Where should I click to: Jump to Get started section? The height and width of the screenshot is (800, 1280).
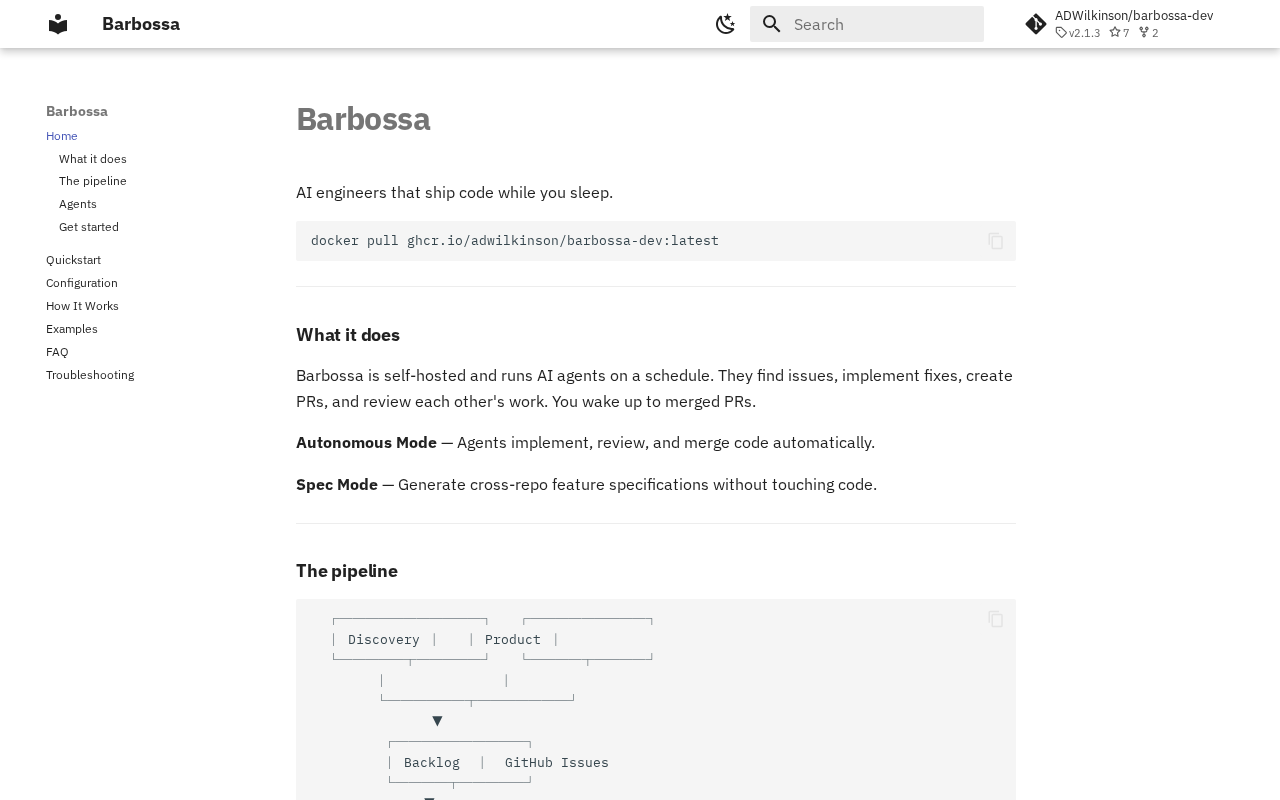pyautogui.click(x=89, y=227)
